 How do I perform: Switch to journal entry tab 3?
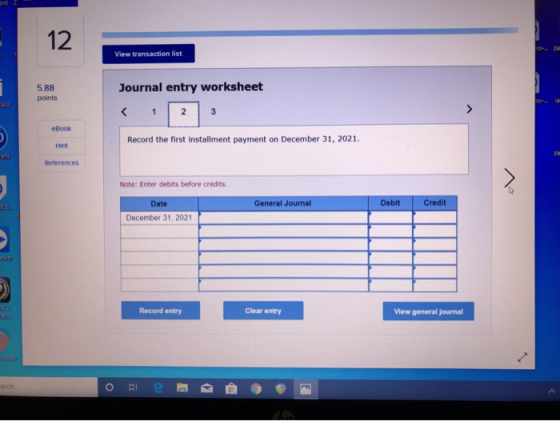213,112
